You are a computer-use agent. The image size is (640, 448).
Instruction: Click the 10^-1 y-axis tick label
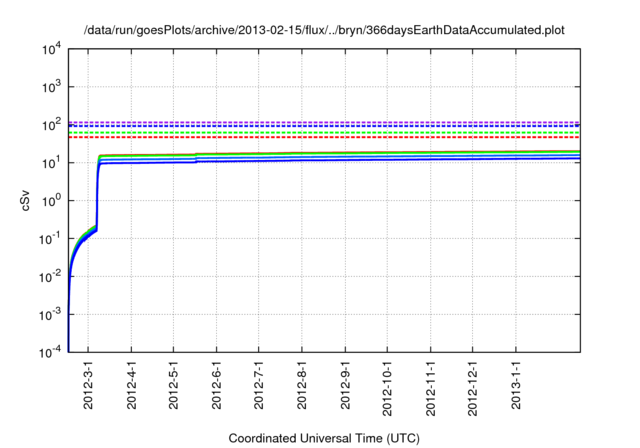(50, 239)
